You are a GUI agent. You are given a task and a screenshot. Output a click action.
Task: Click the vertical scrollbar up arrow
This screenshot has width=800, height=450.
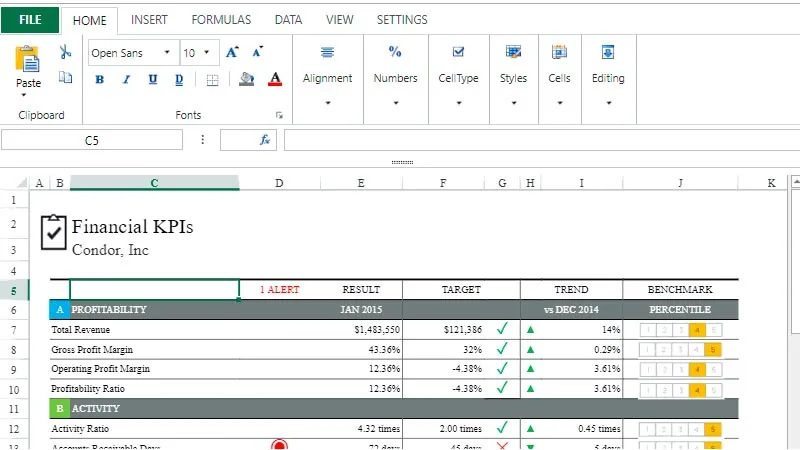click(795, 182)
